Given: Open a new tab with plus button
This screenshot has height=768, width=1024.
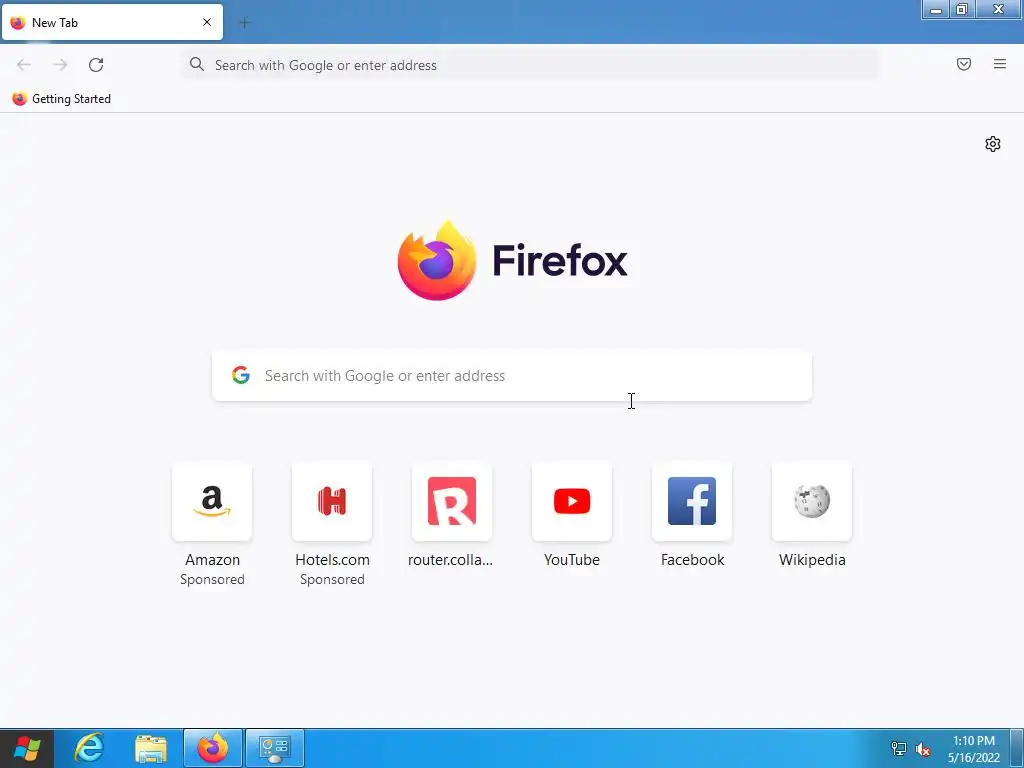Looking at the screenshot, I should pos(244,23).
